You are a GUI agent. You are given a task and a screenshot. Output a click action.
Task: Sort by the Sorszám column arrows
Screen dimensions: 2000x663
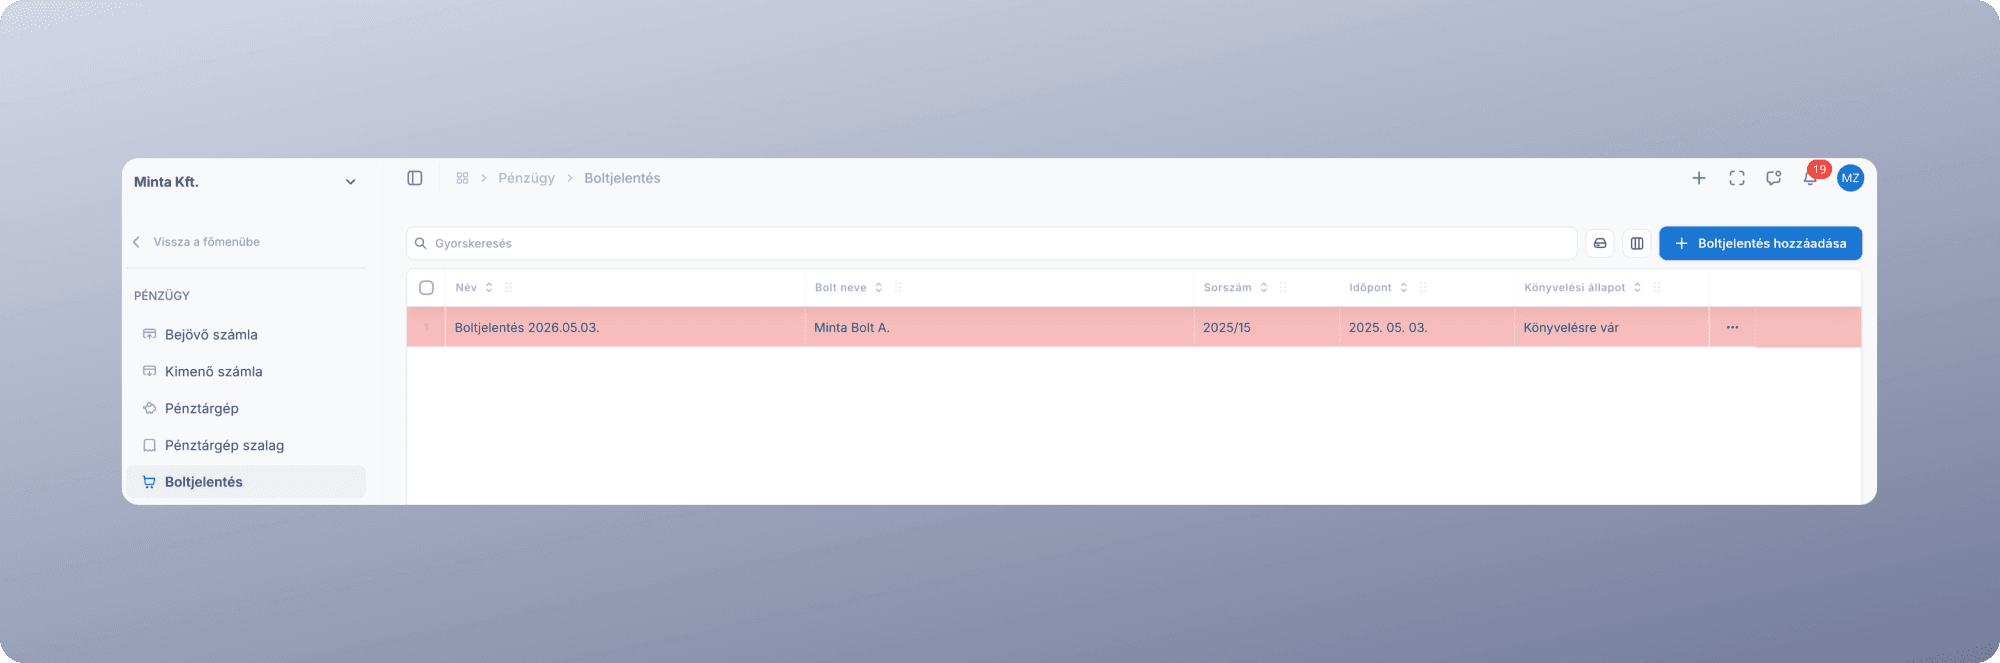[1264, 287]
